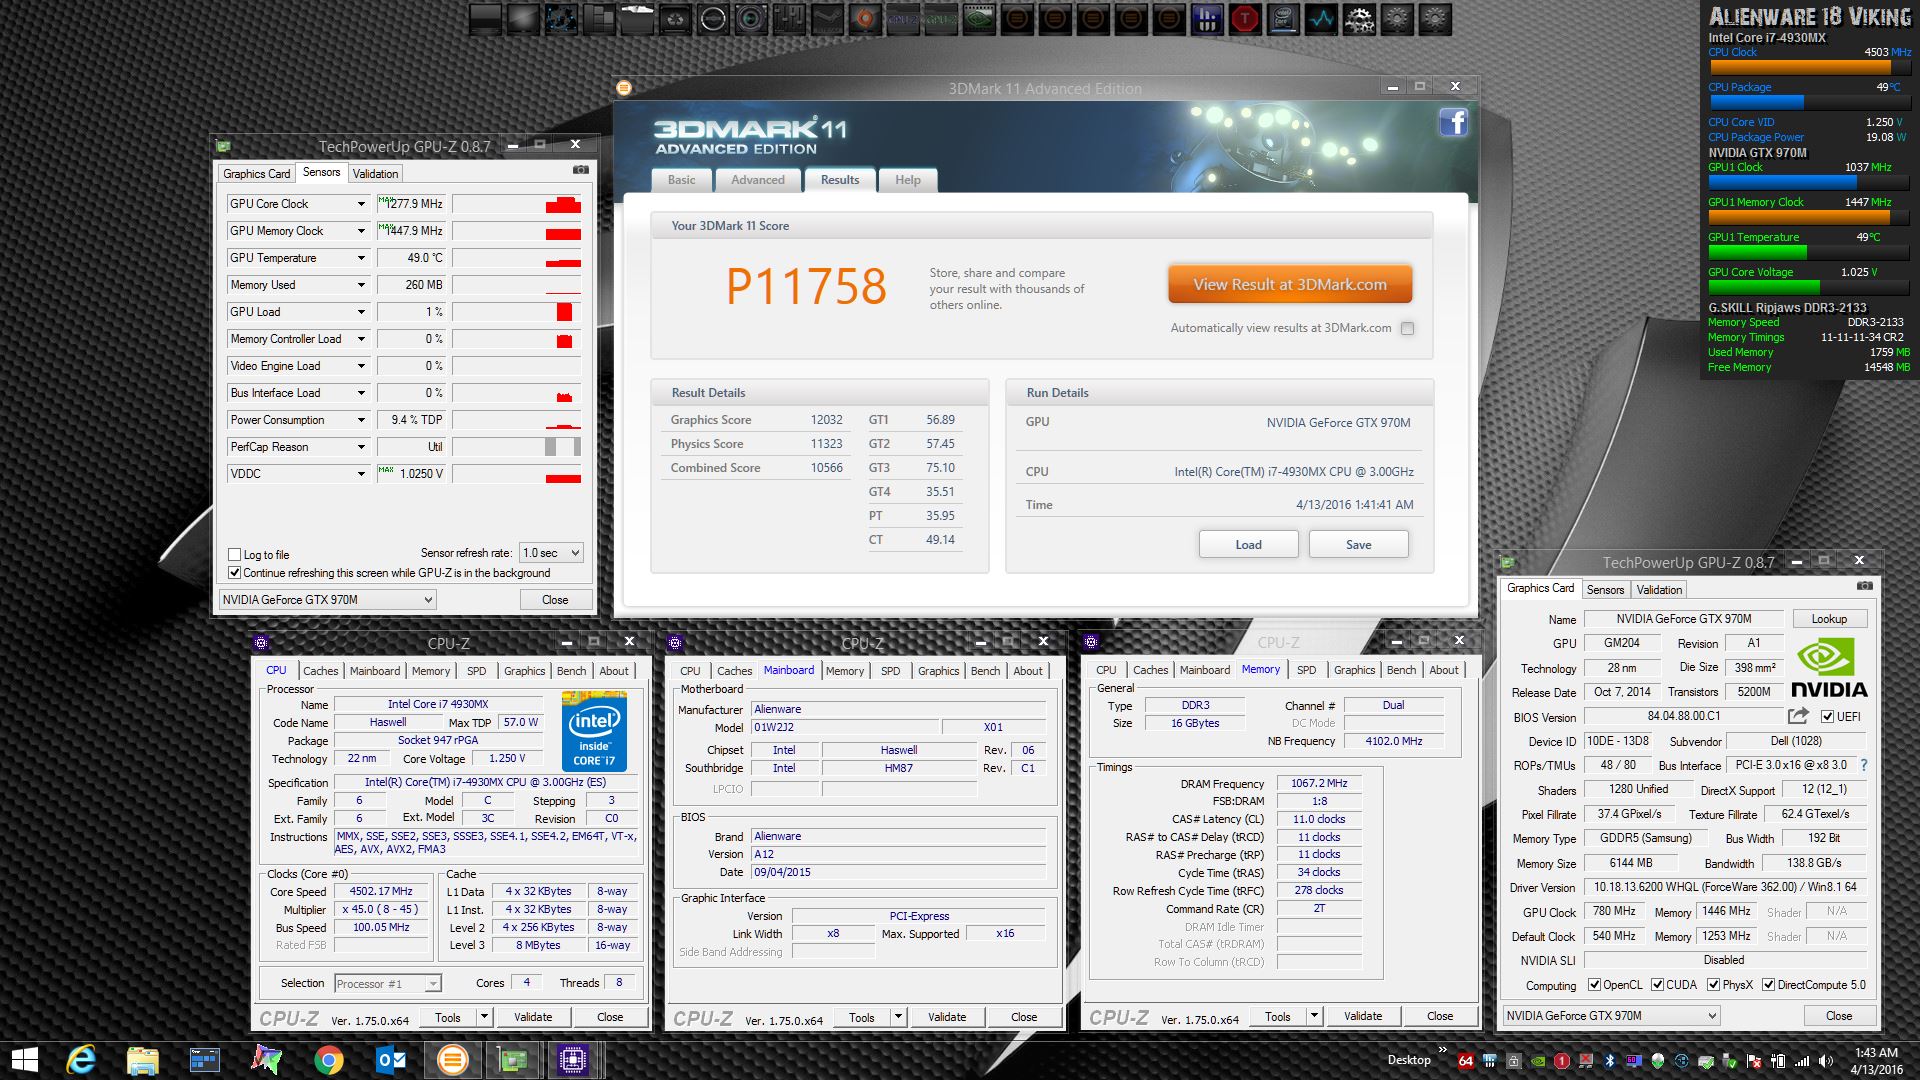This screenshot has height=1080, width=1920.
Task: Open Tools dropdown arrow in CPU-Z CPU window
Action: (x=484, y=1017)
